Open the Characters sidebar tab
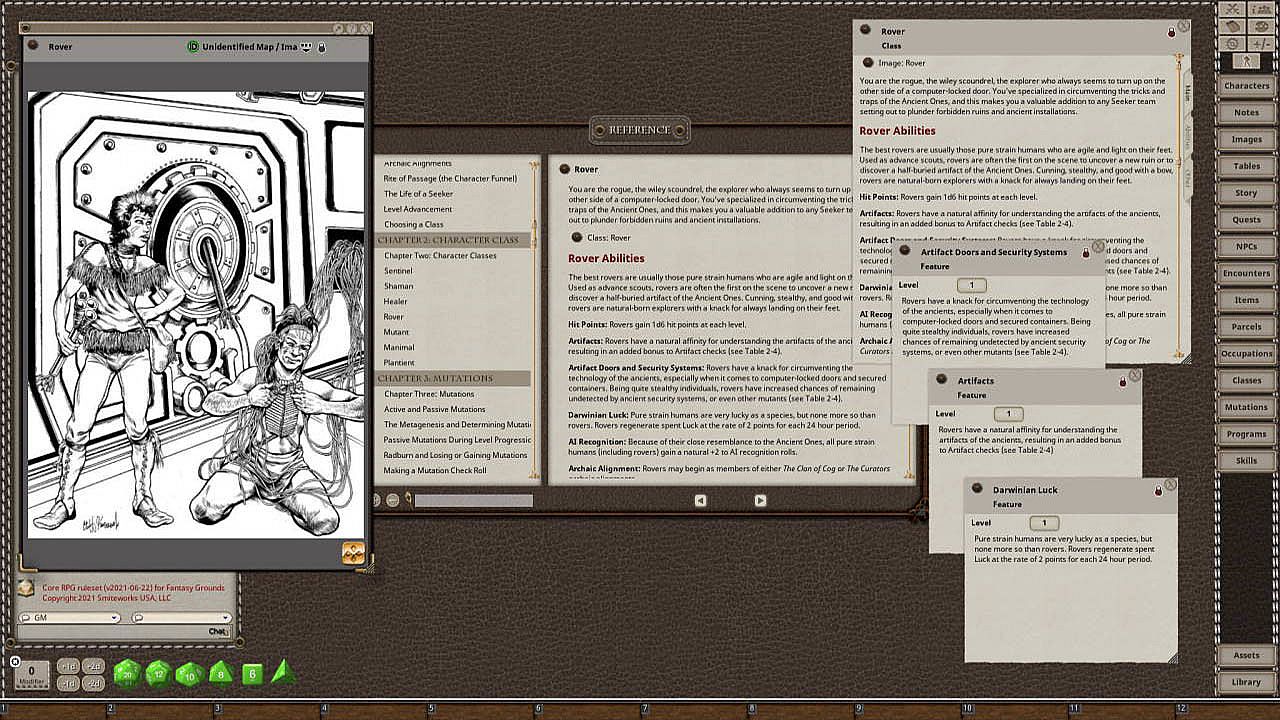Screen dimensions: 1280x720 pyautogui.click(x=1246, y=86)
